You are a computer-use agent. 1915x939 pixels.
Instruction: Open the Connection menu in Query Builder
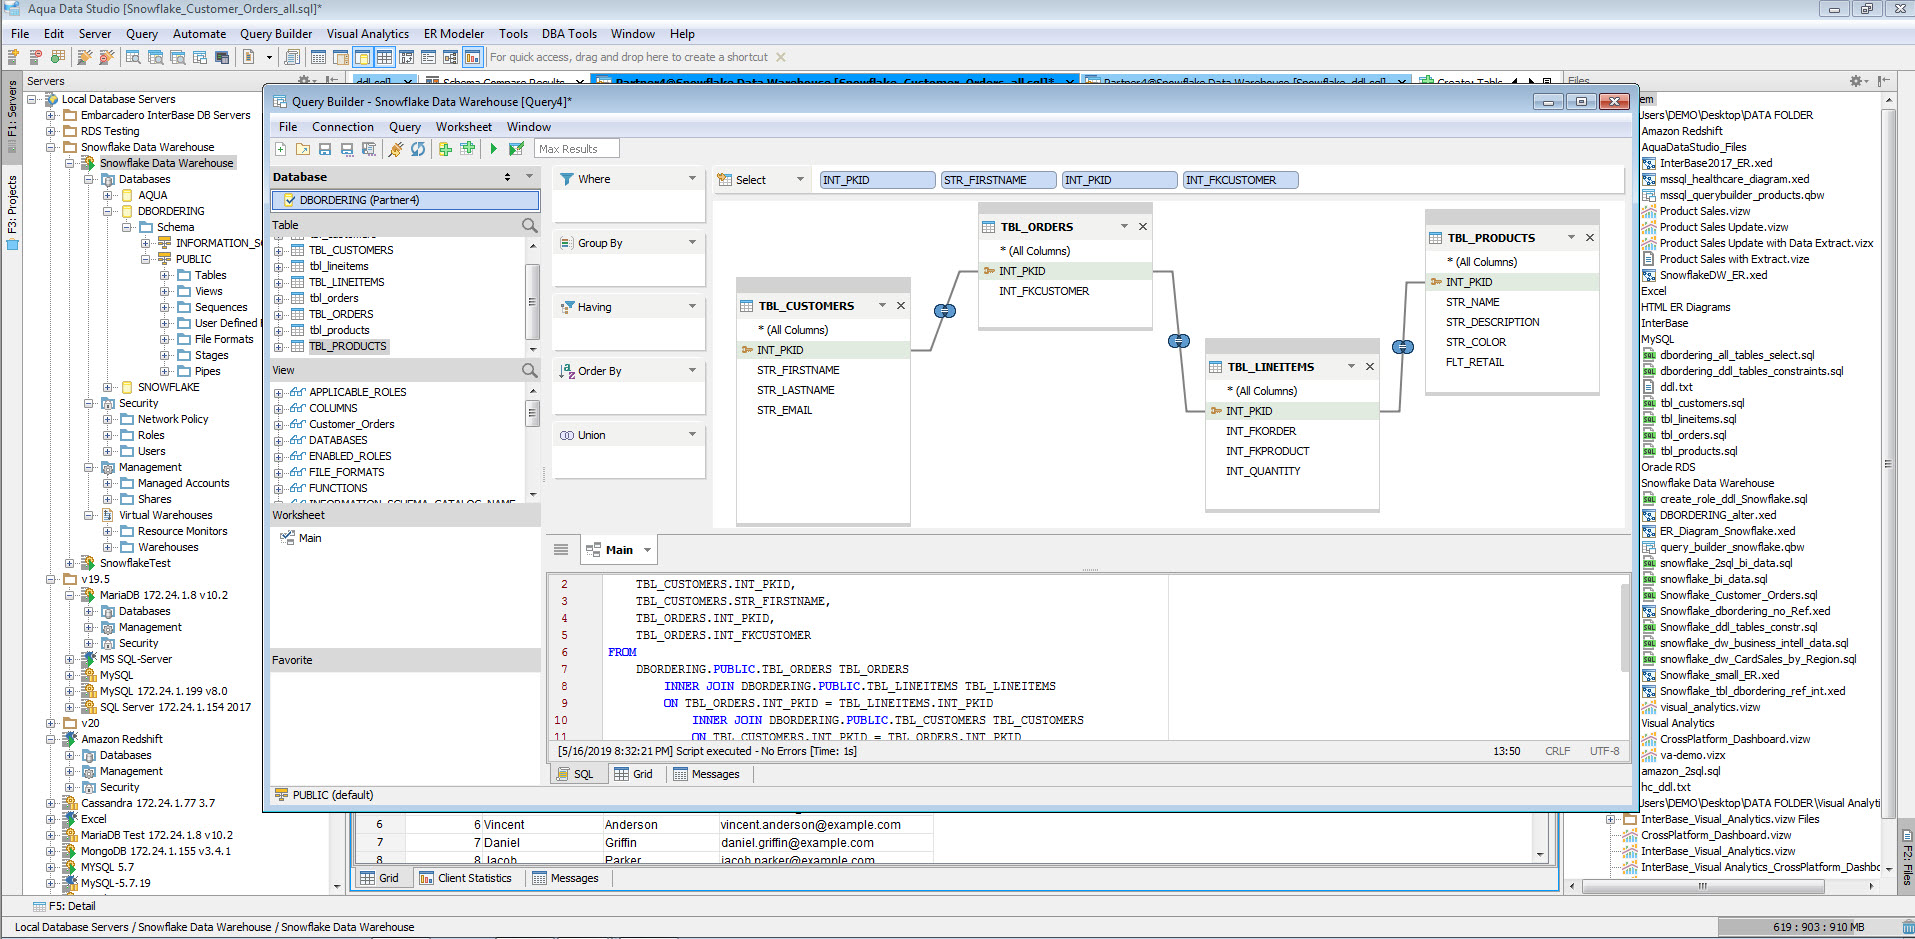343,126
